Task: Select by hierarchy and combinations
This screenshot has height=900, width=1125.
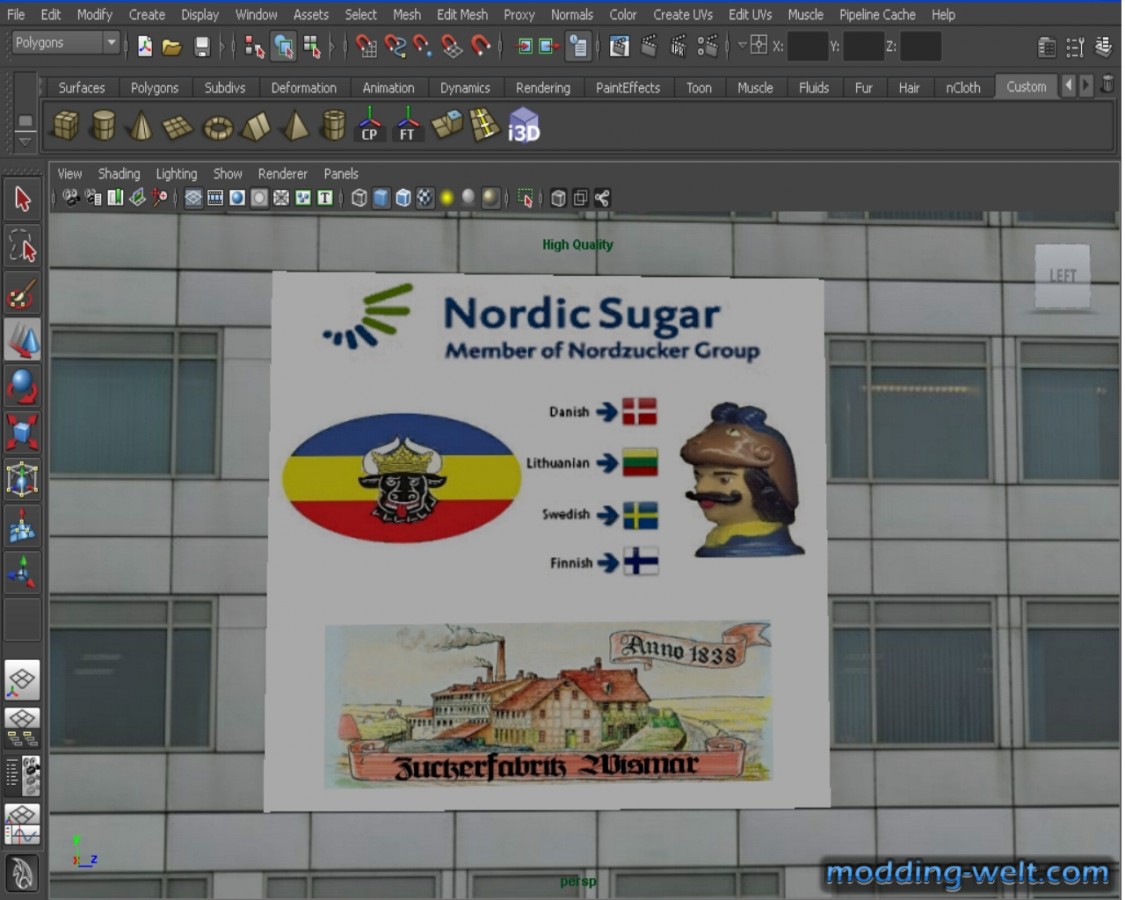Action: pyautogui.click(x=254, y=47)
